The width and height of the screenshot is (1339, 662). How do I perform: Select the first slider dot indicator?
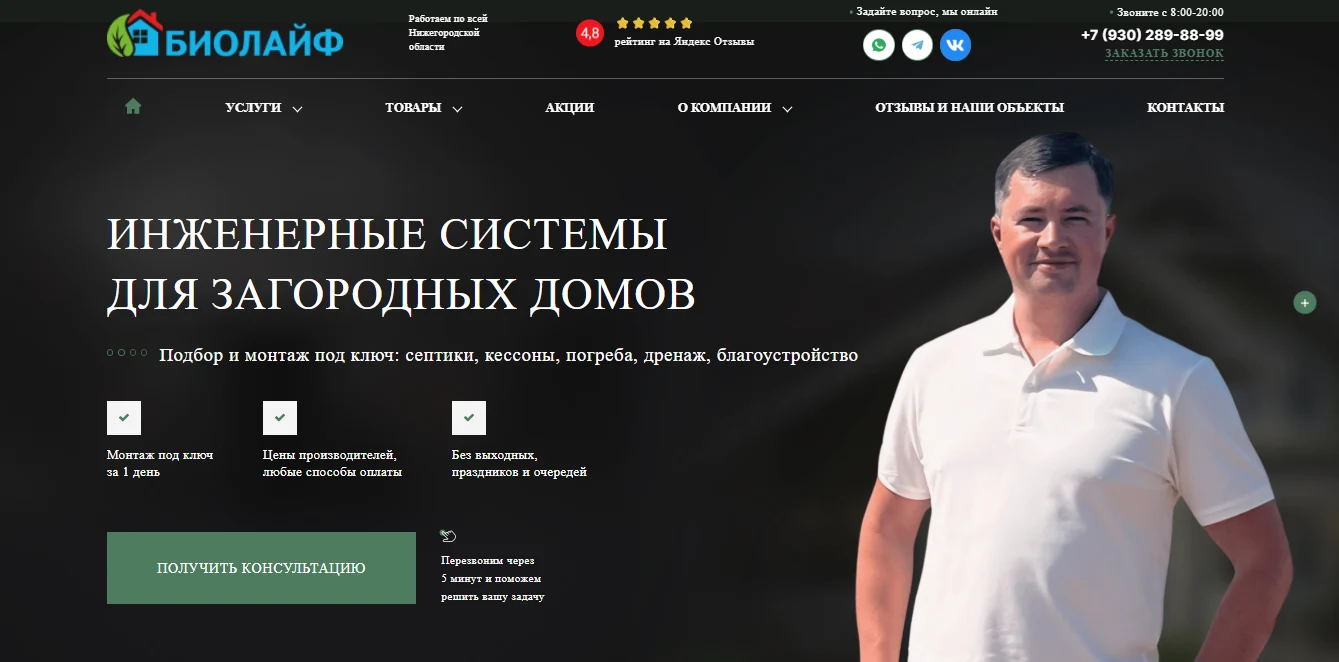(110, 353)
